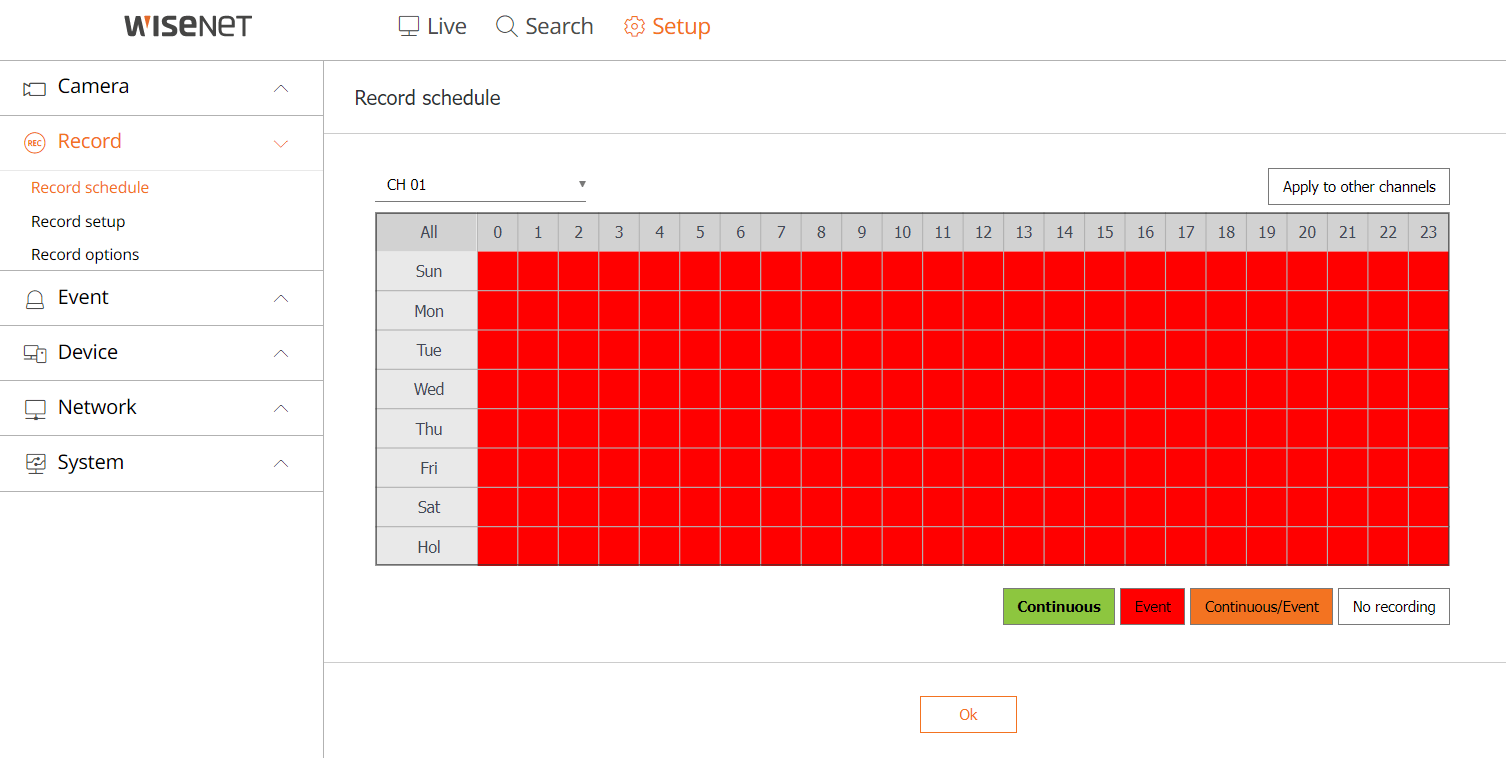Select the Continuous/Event recording mode

pyautogui.click(x=1261, y=607)
